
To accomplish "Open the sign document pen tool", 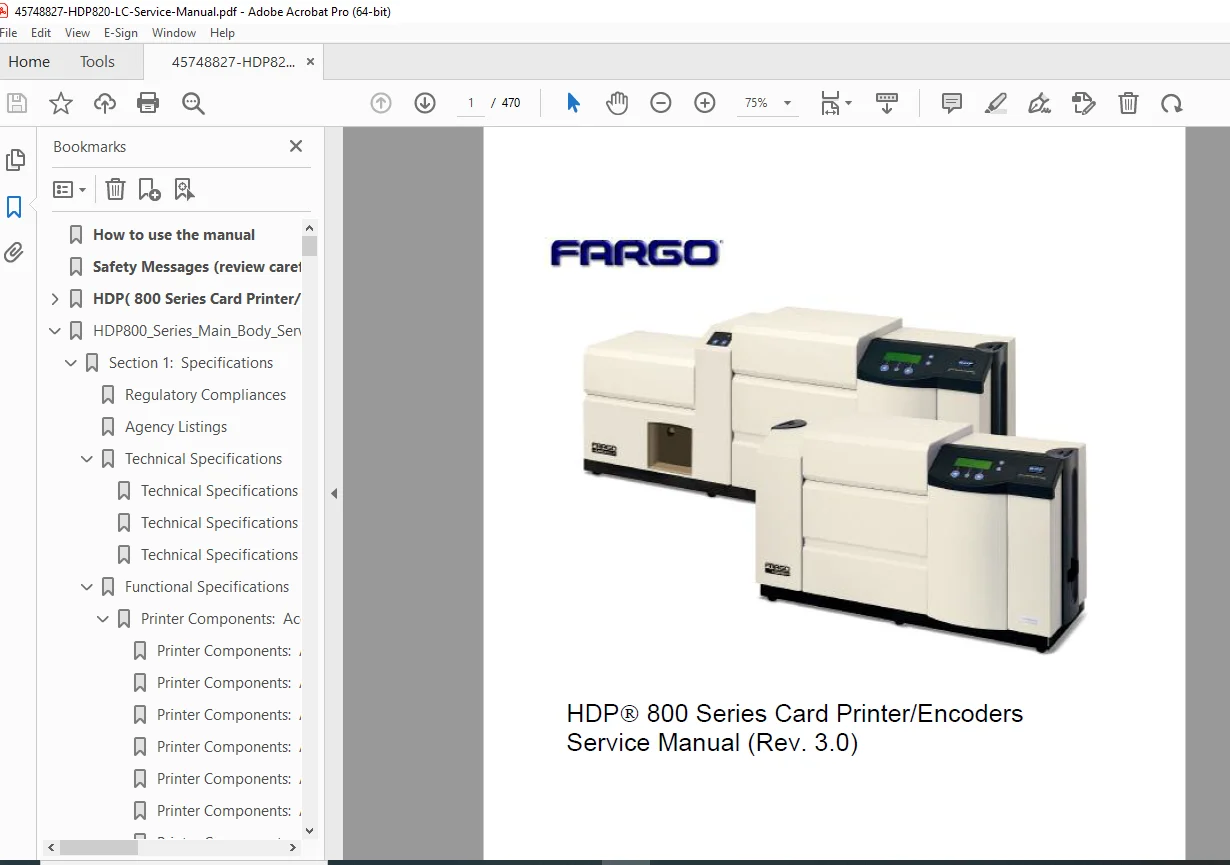I will (x=1040, y=103).
